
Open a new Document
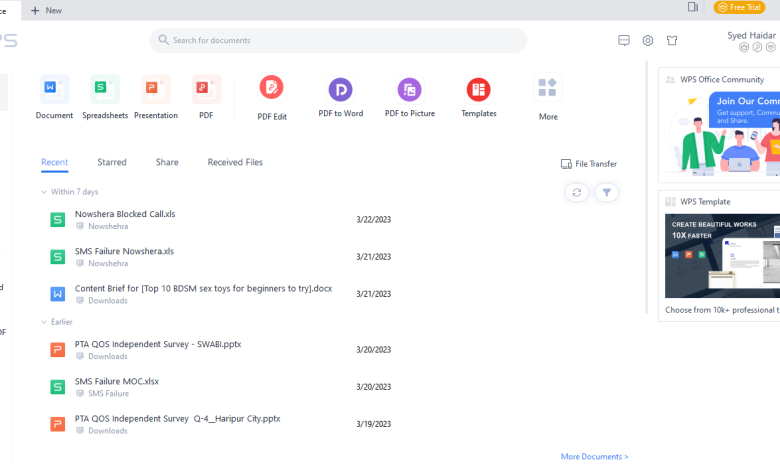click(54, 90)
